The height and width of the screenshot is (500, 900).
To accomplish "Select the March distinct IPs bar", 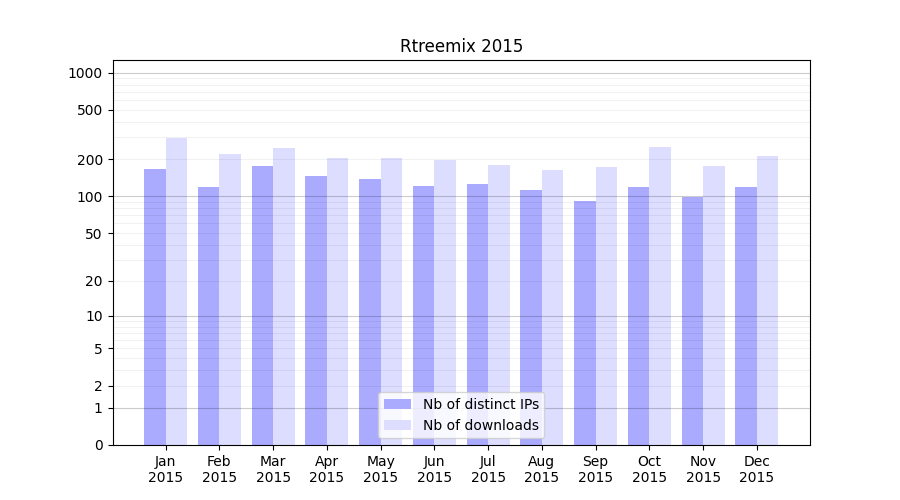I will pos(262,305).
